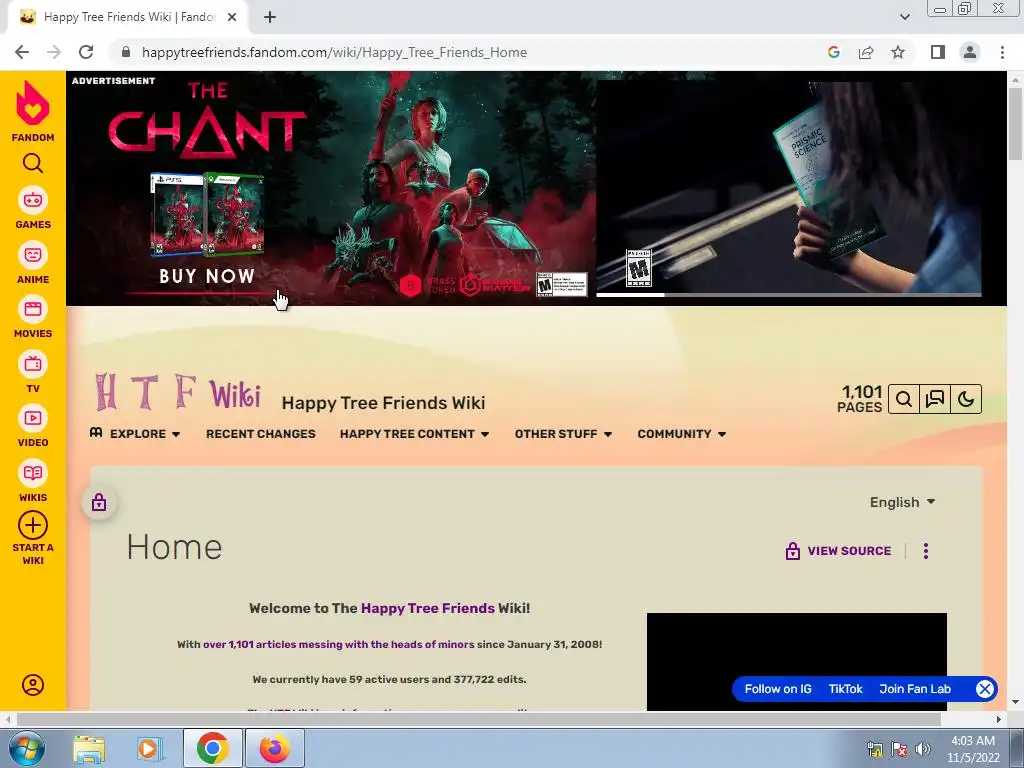
Task: Open a new browser tab
Action: pyautogui.click(x=270, y=18)
